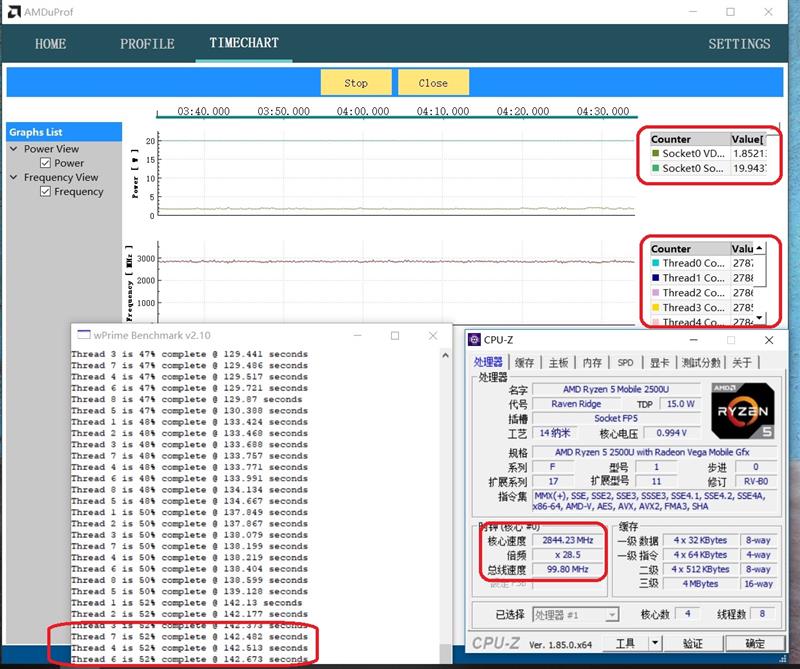Image resolution: width=800 pixels, height=669 pixels.
Task: Click the AMDuProf logo icon in title bar
Action: 14,12
